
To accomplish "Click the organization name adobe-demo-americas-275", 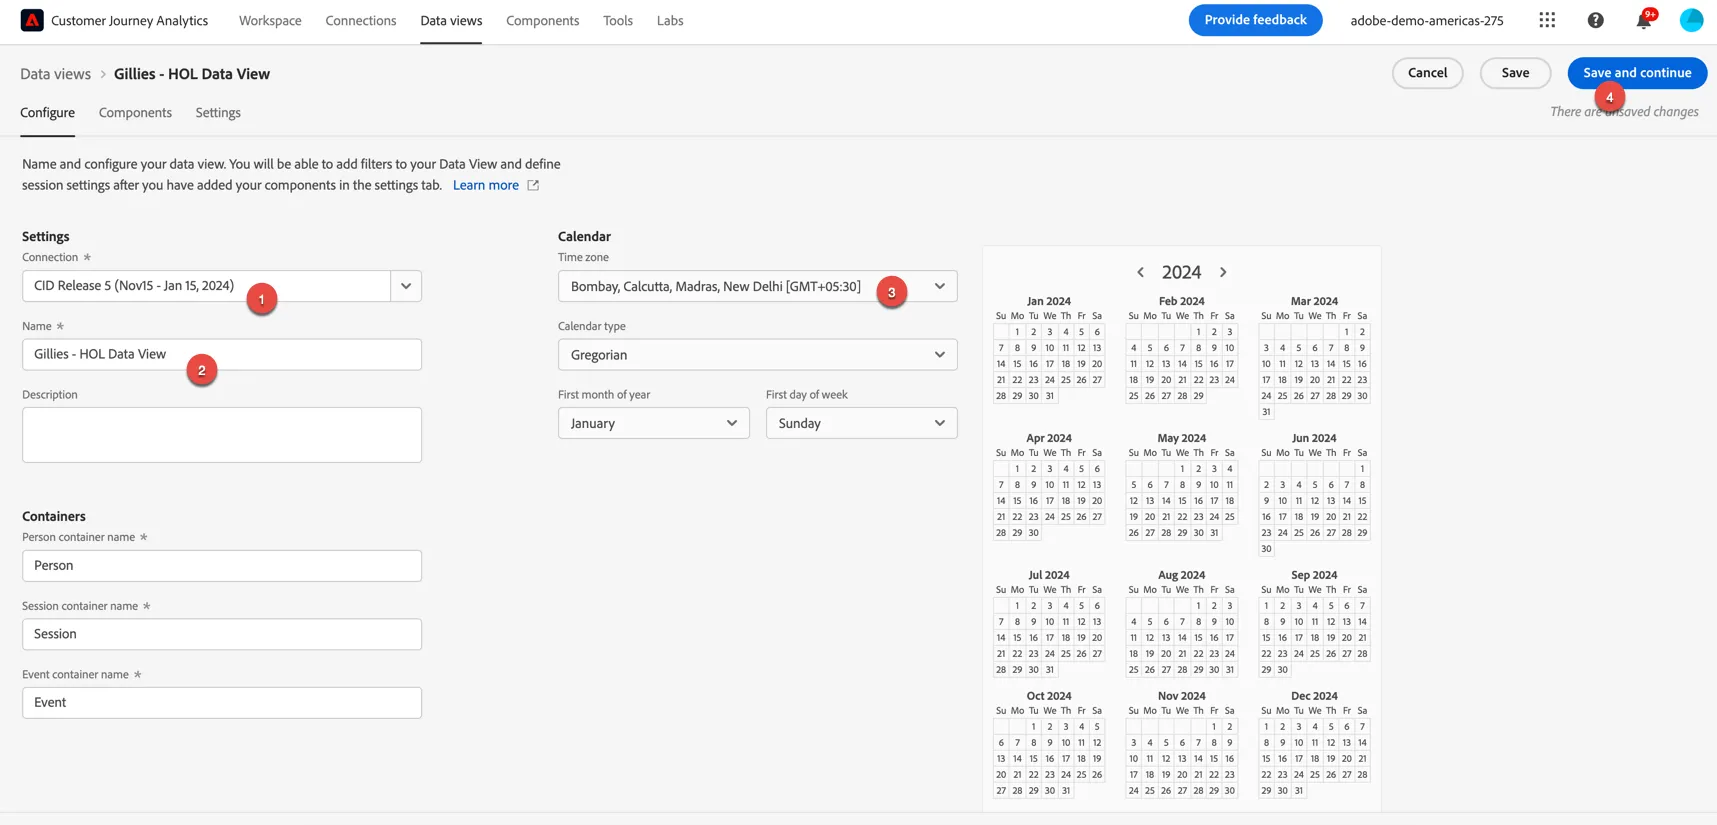I will click(x=1427, y=20).
